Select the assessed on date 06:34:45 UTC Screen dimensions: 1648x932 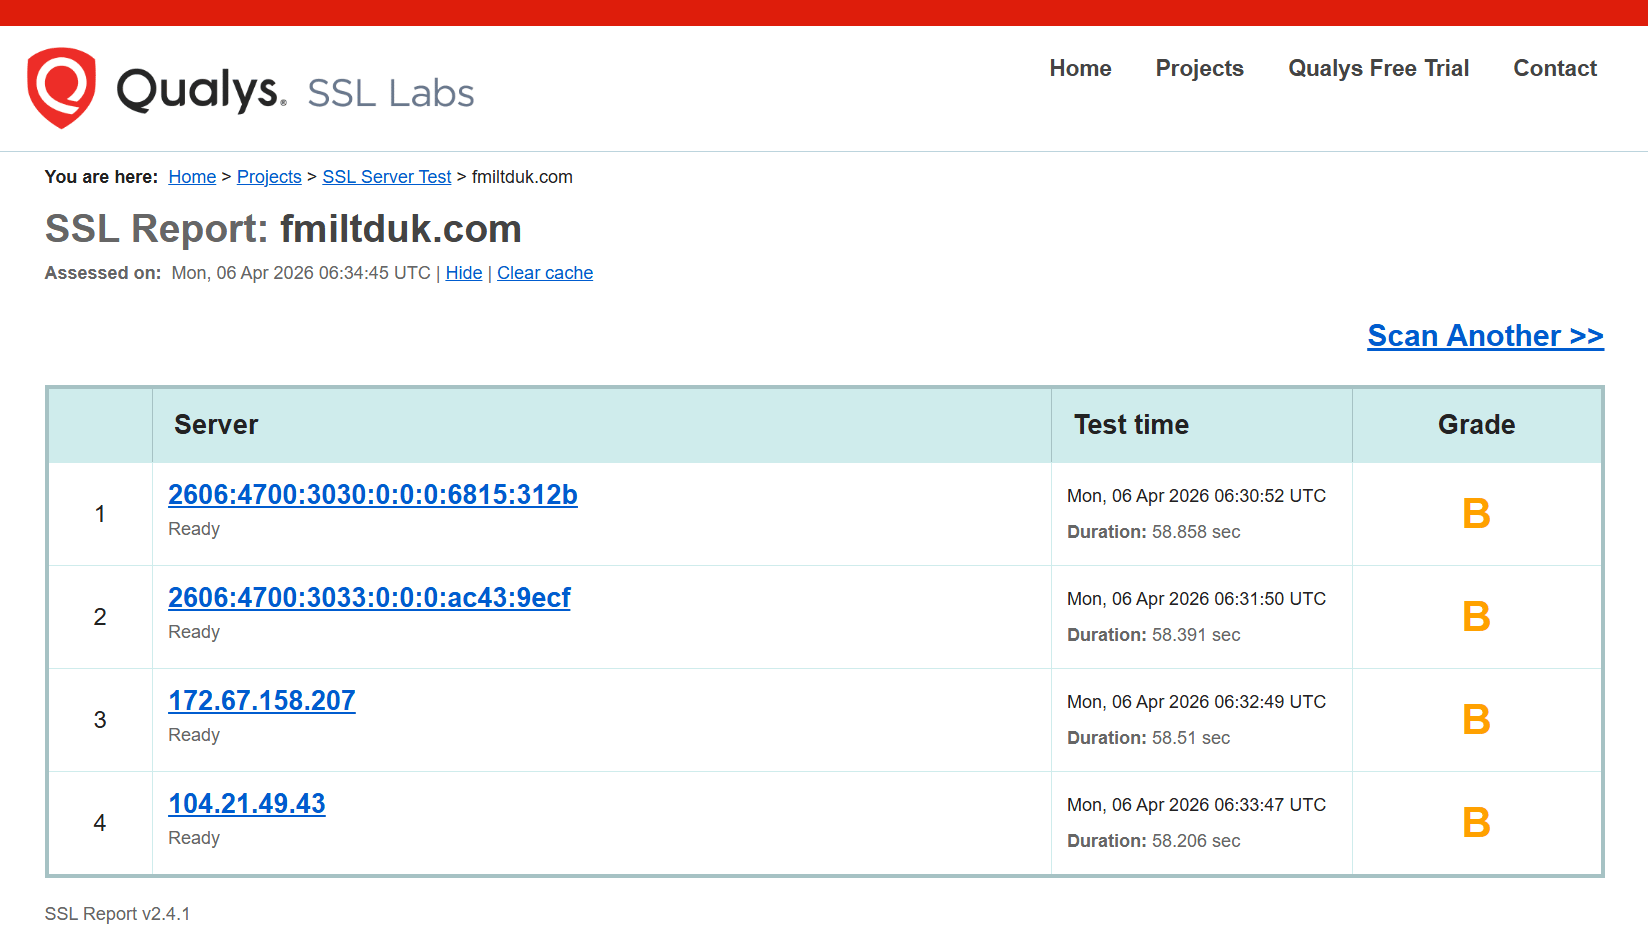coord(301,273)
